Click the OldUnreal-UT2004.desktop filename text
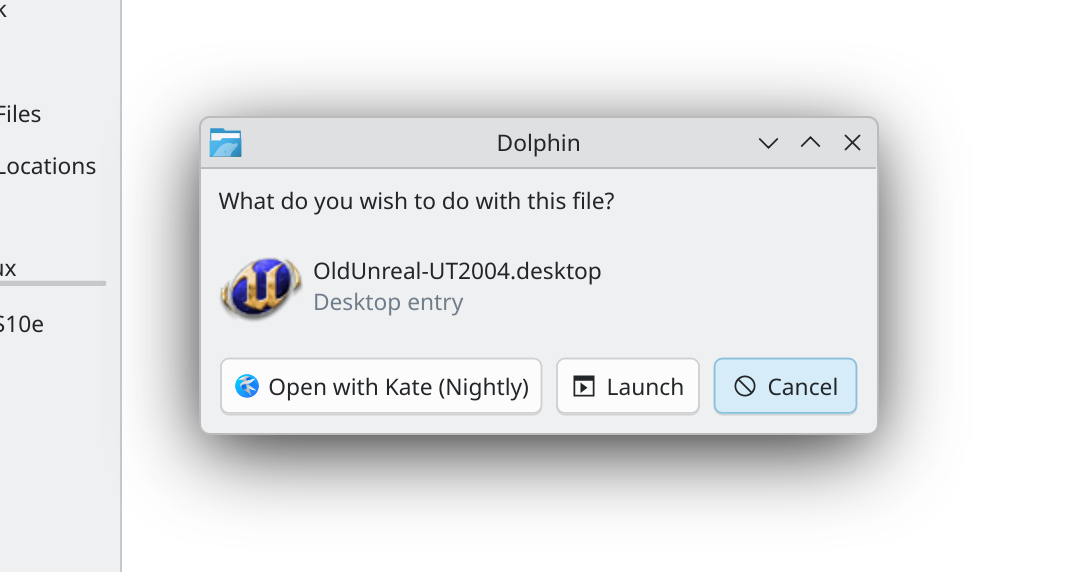Image resolution: width=1073 pixels, height=572 pixels. point(457,271)
